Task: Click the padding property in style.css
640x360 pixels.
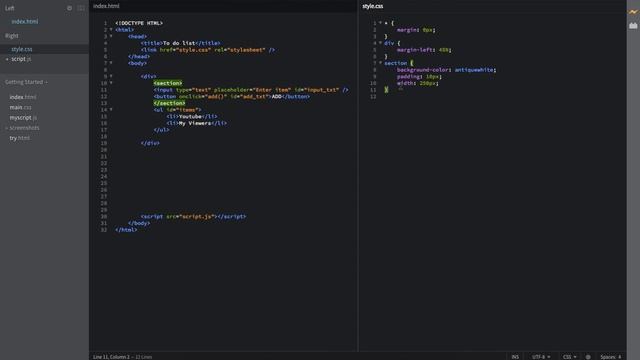Action: tap(408, 76)
